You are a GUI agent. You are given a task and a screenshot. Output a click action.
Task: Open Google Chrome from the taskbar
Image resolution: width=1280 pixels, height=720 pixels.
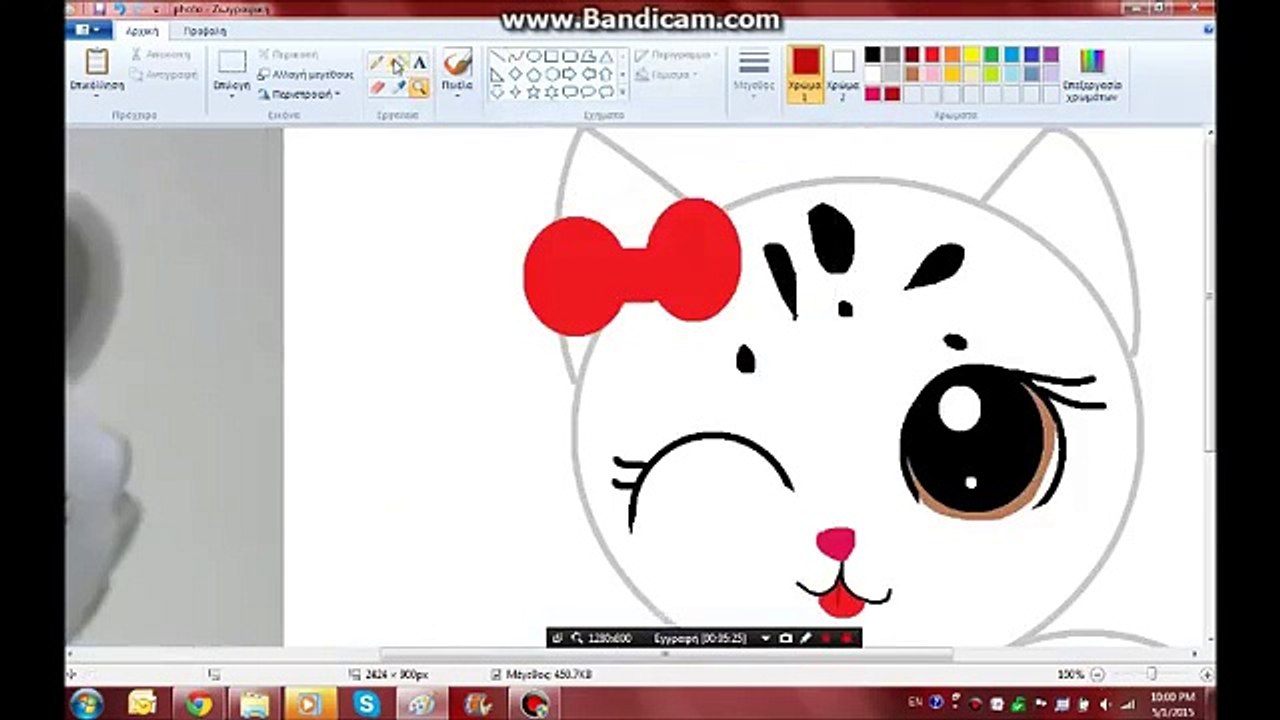[x=198, y=703]
